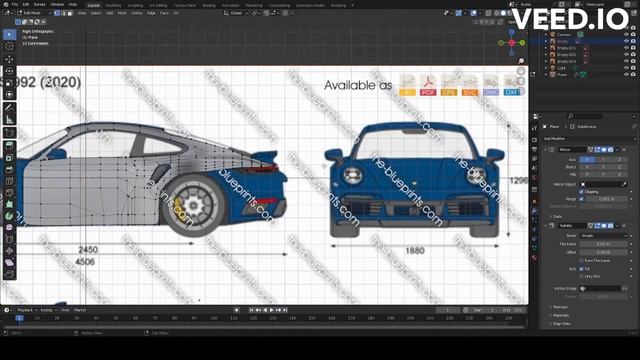Select Empty.001 in the outliner
Image resolution: width=640 pixels, height=360 pixels.
tap(567, 48)
